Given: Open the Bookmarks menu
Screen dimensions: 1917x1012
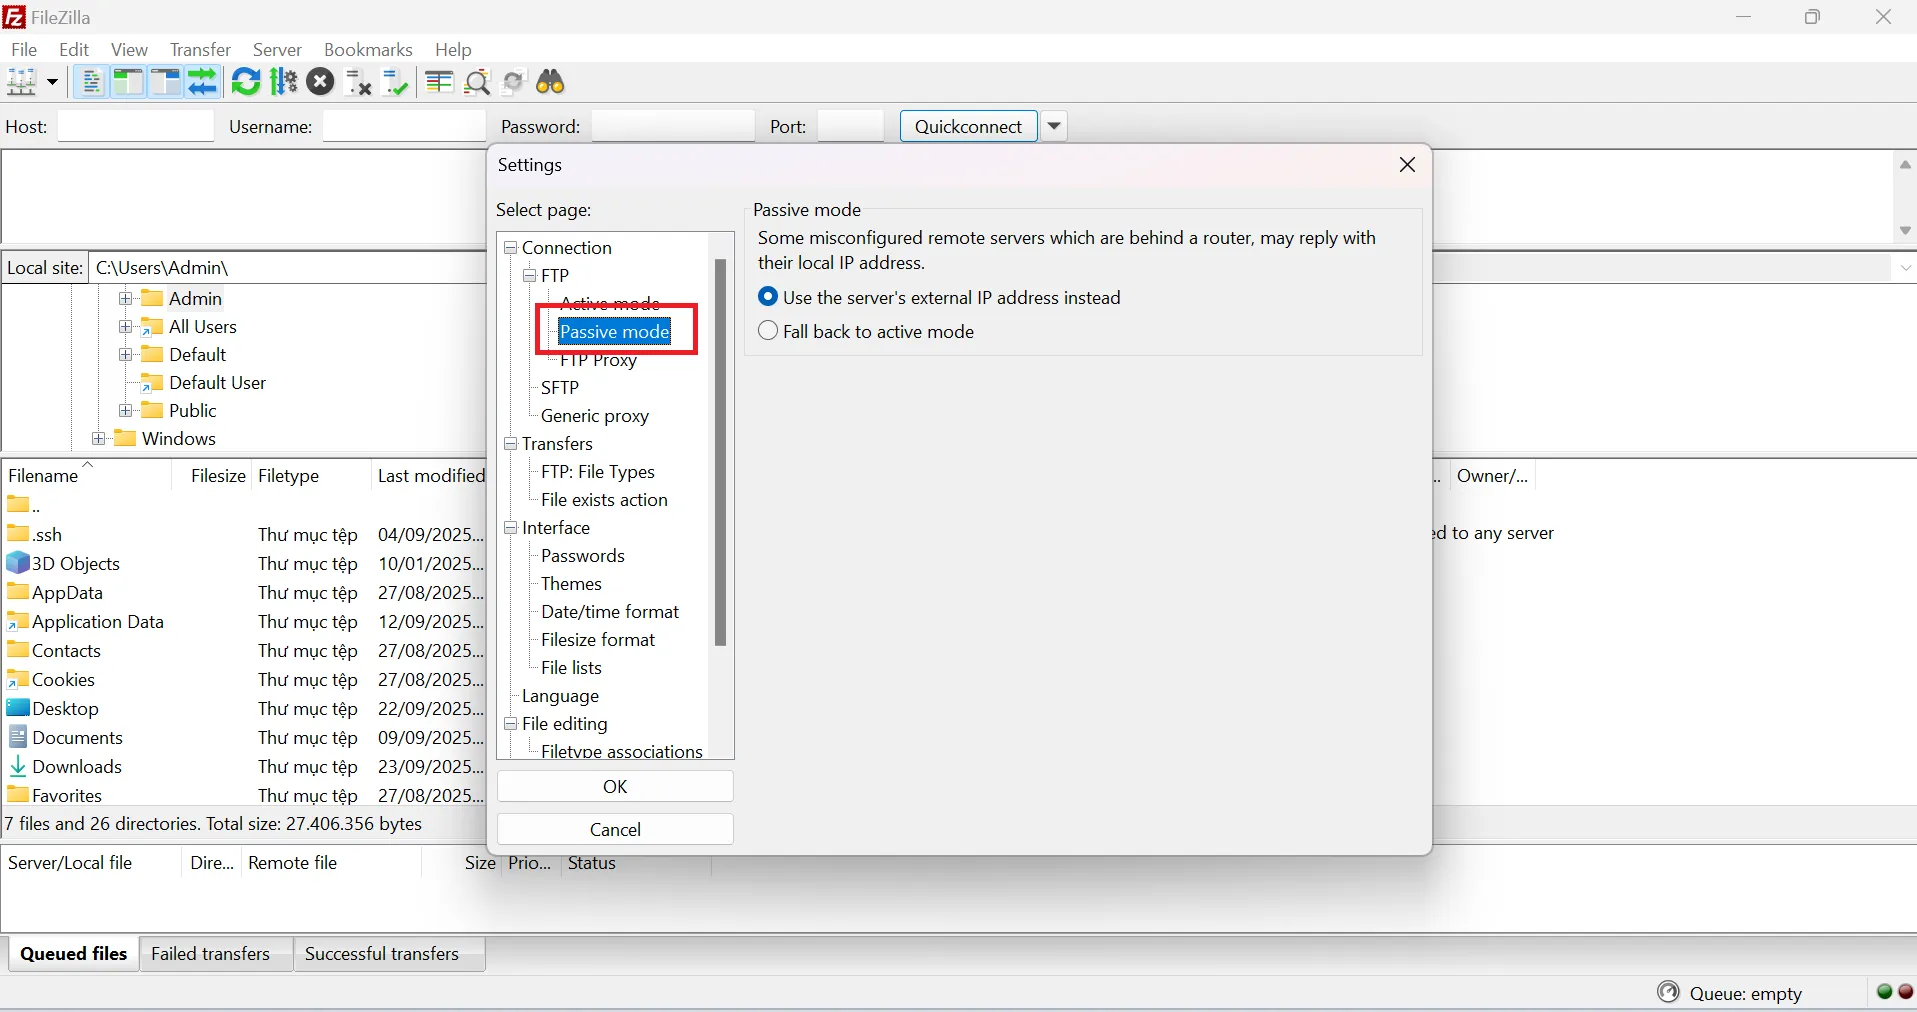Looking at the screenshot, I should 368,50.
